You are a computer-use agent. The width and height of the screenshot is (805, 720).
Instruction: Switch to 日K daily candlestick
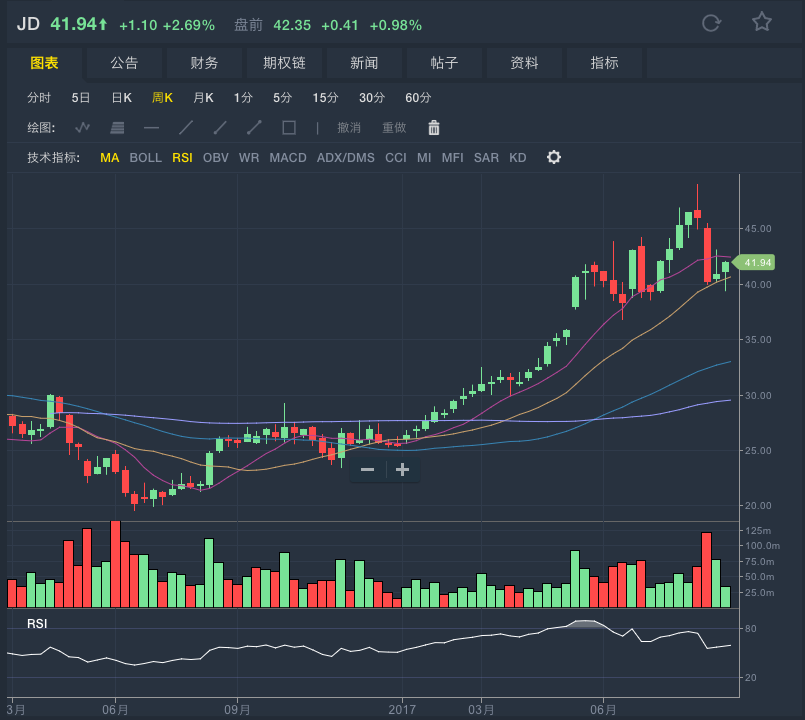tap(122, 98)
